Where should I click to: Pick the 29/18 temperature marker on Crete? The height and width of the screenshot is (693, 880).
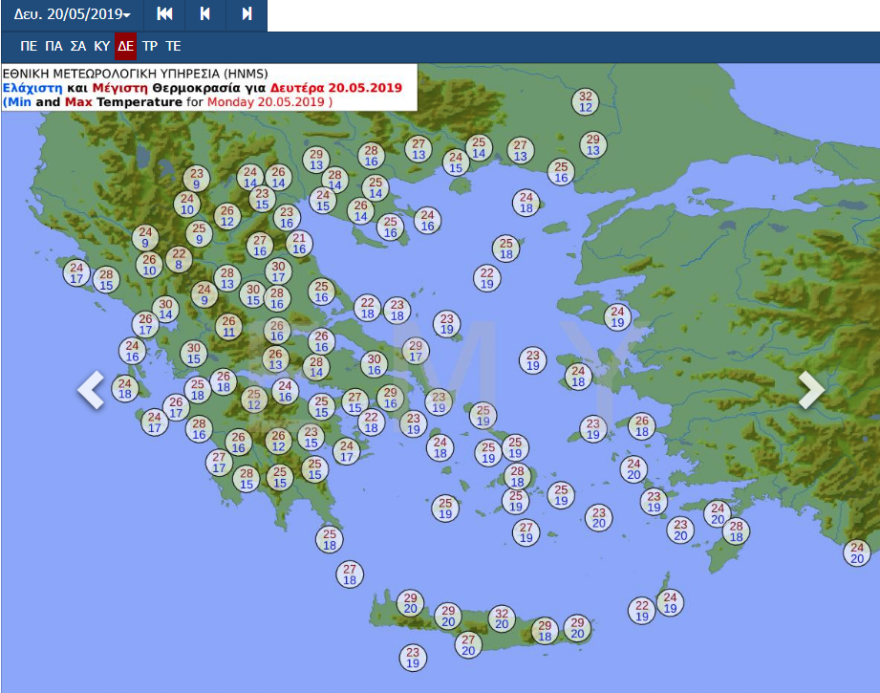pos(544,630)
